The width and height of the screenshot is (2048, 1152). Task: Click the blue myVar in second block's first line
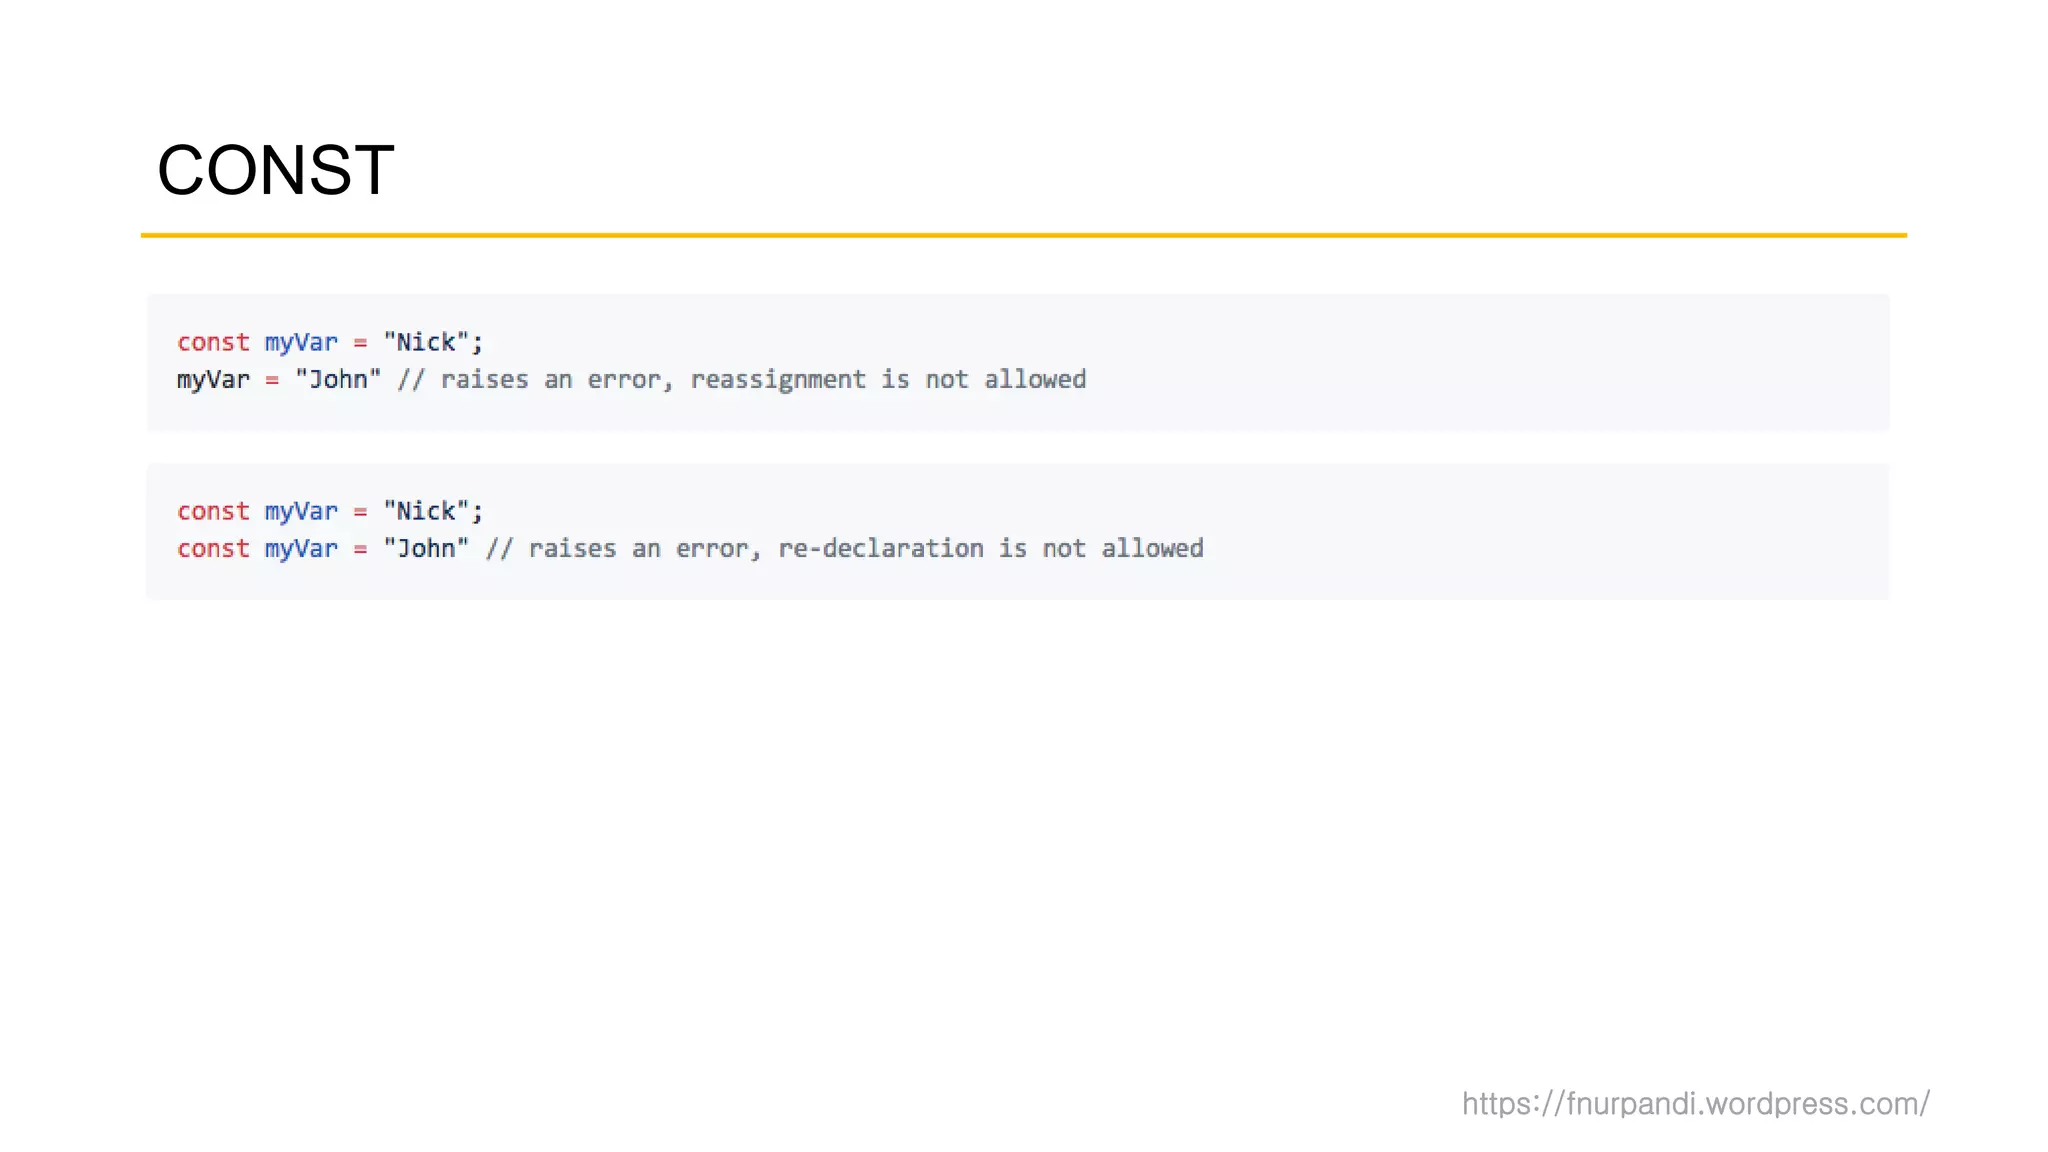(301, 512)
